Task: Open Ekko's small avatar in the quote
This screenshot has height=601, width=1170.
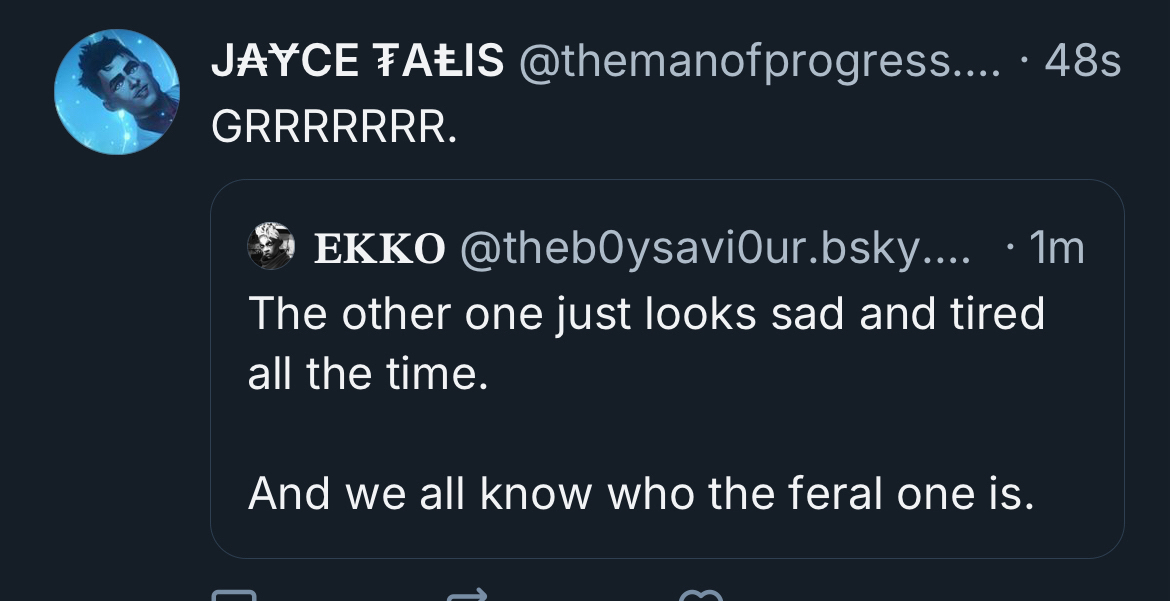Action: [x=270, y=245]
